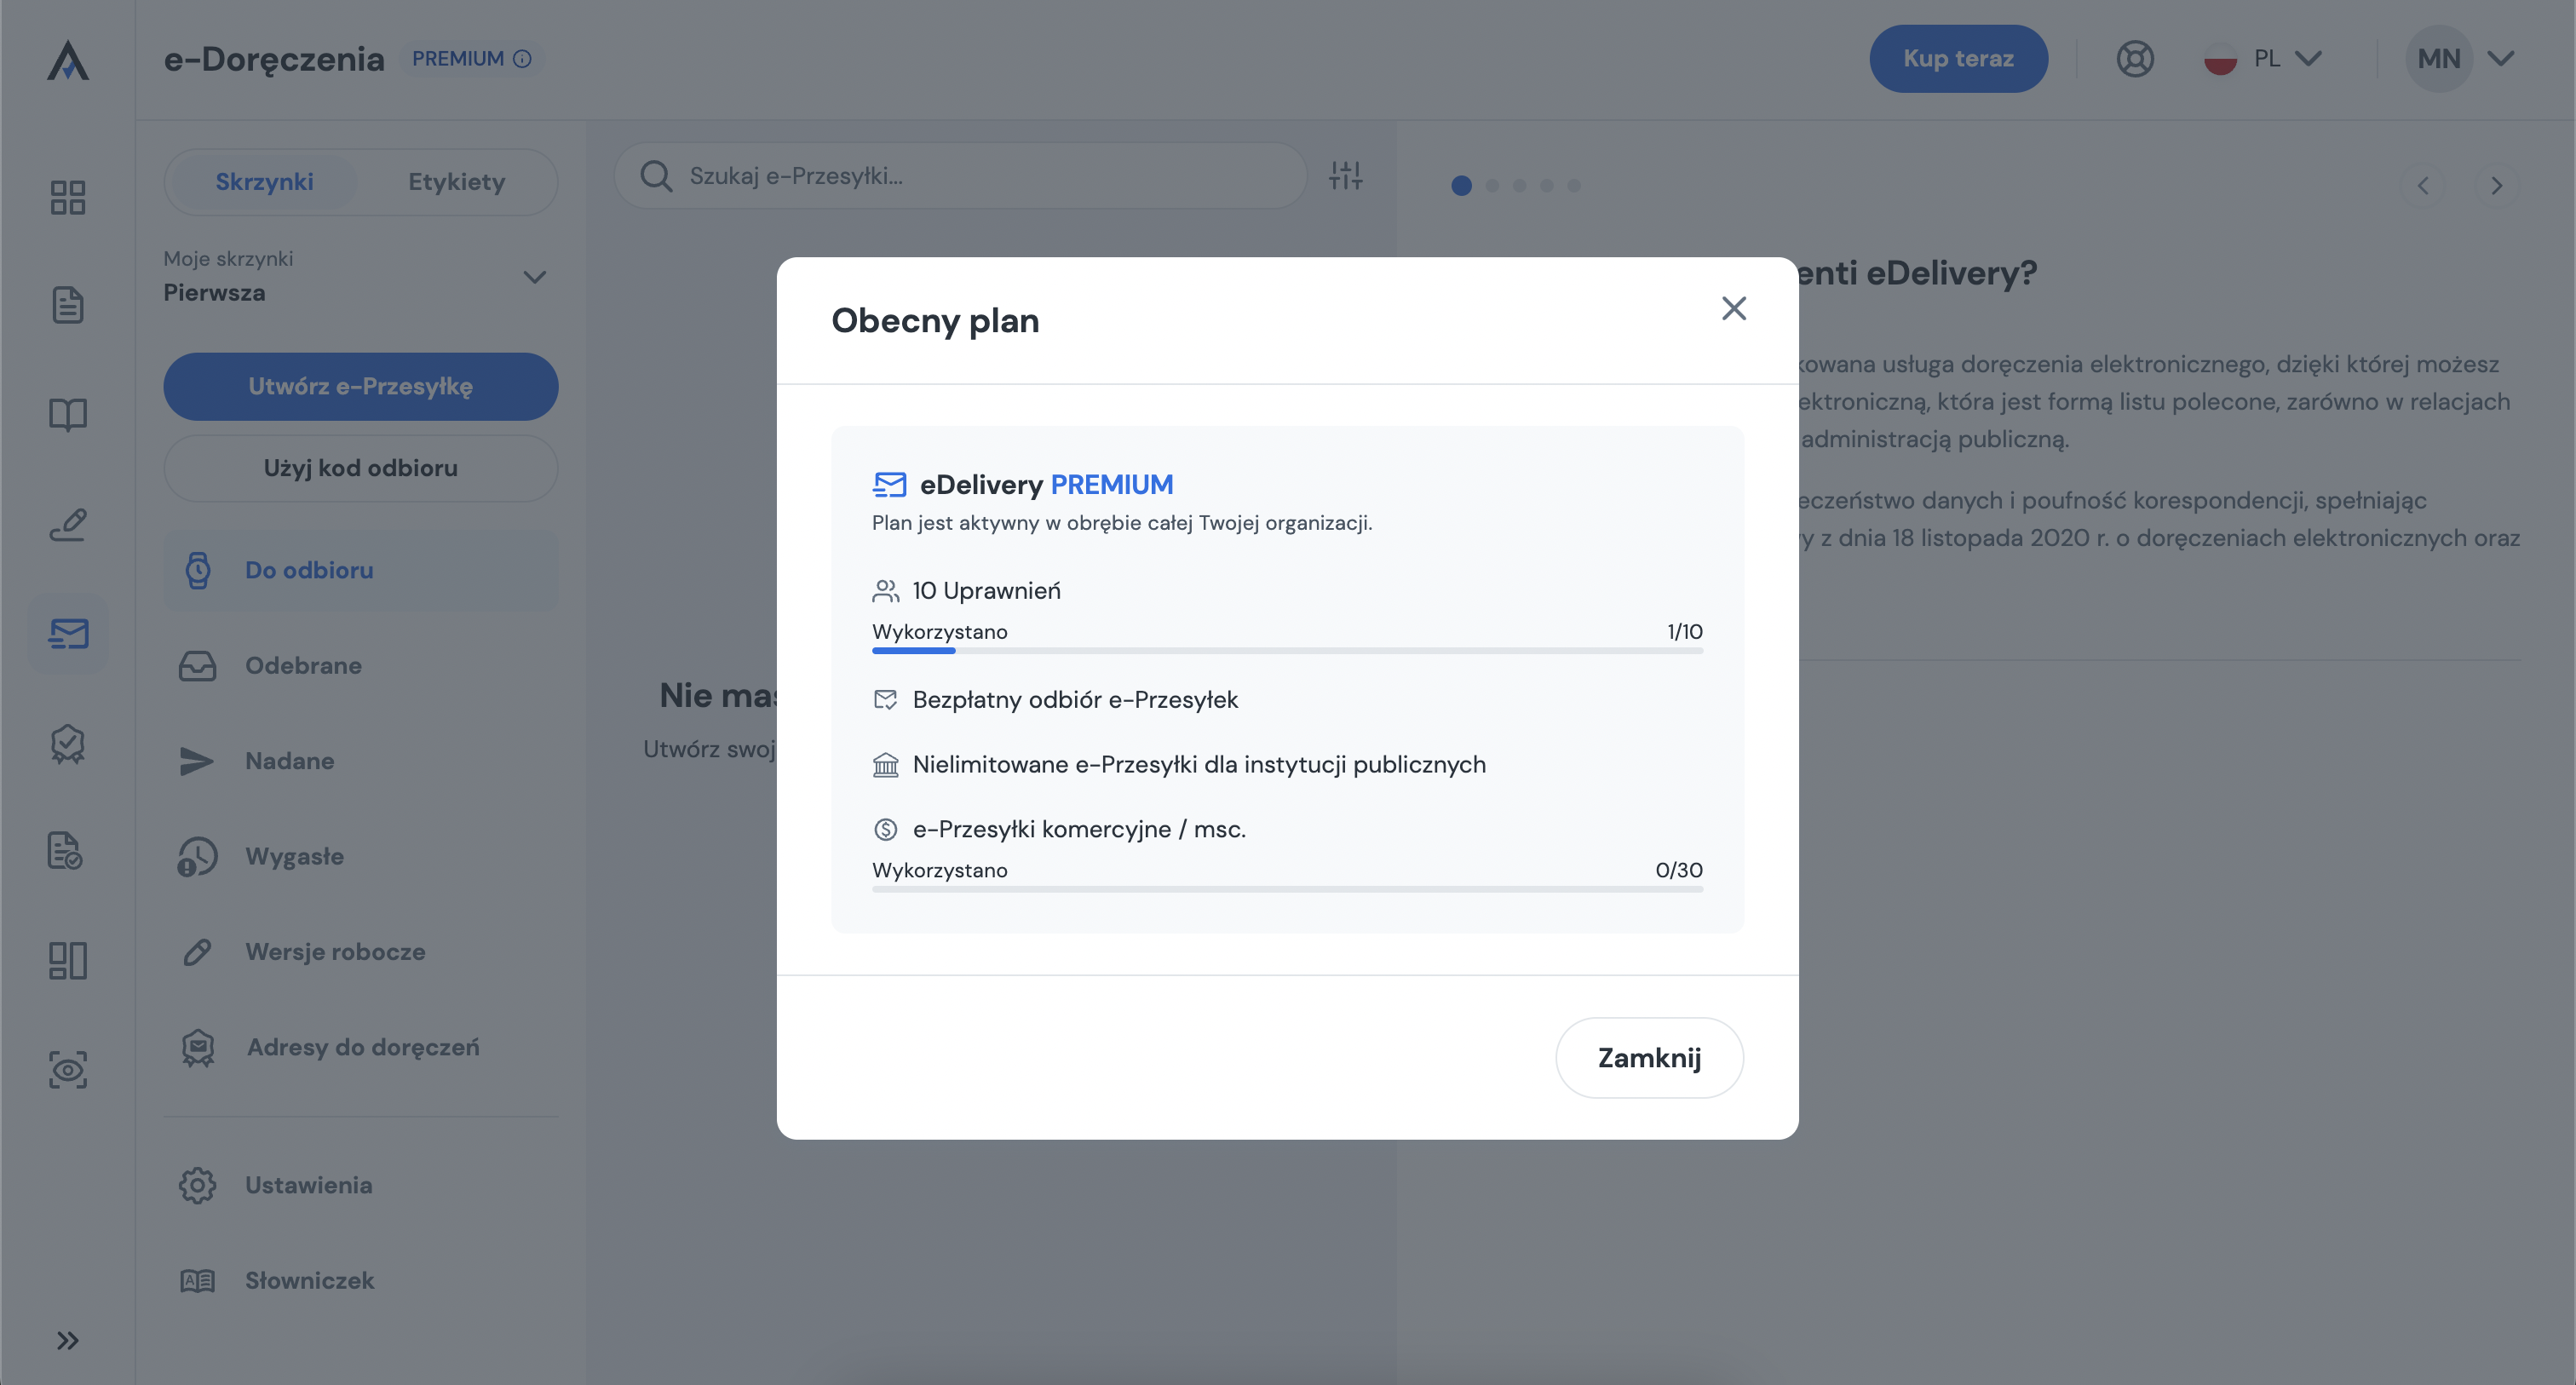Open Słowniczek glossary
This screenshot has width=2576, height=1385.
pos(361,1280)
